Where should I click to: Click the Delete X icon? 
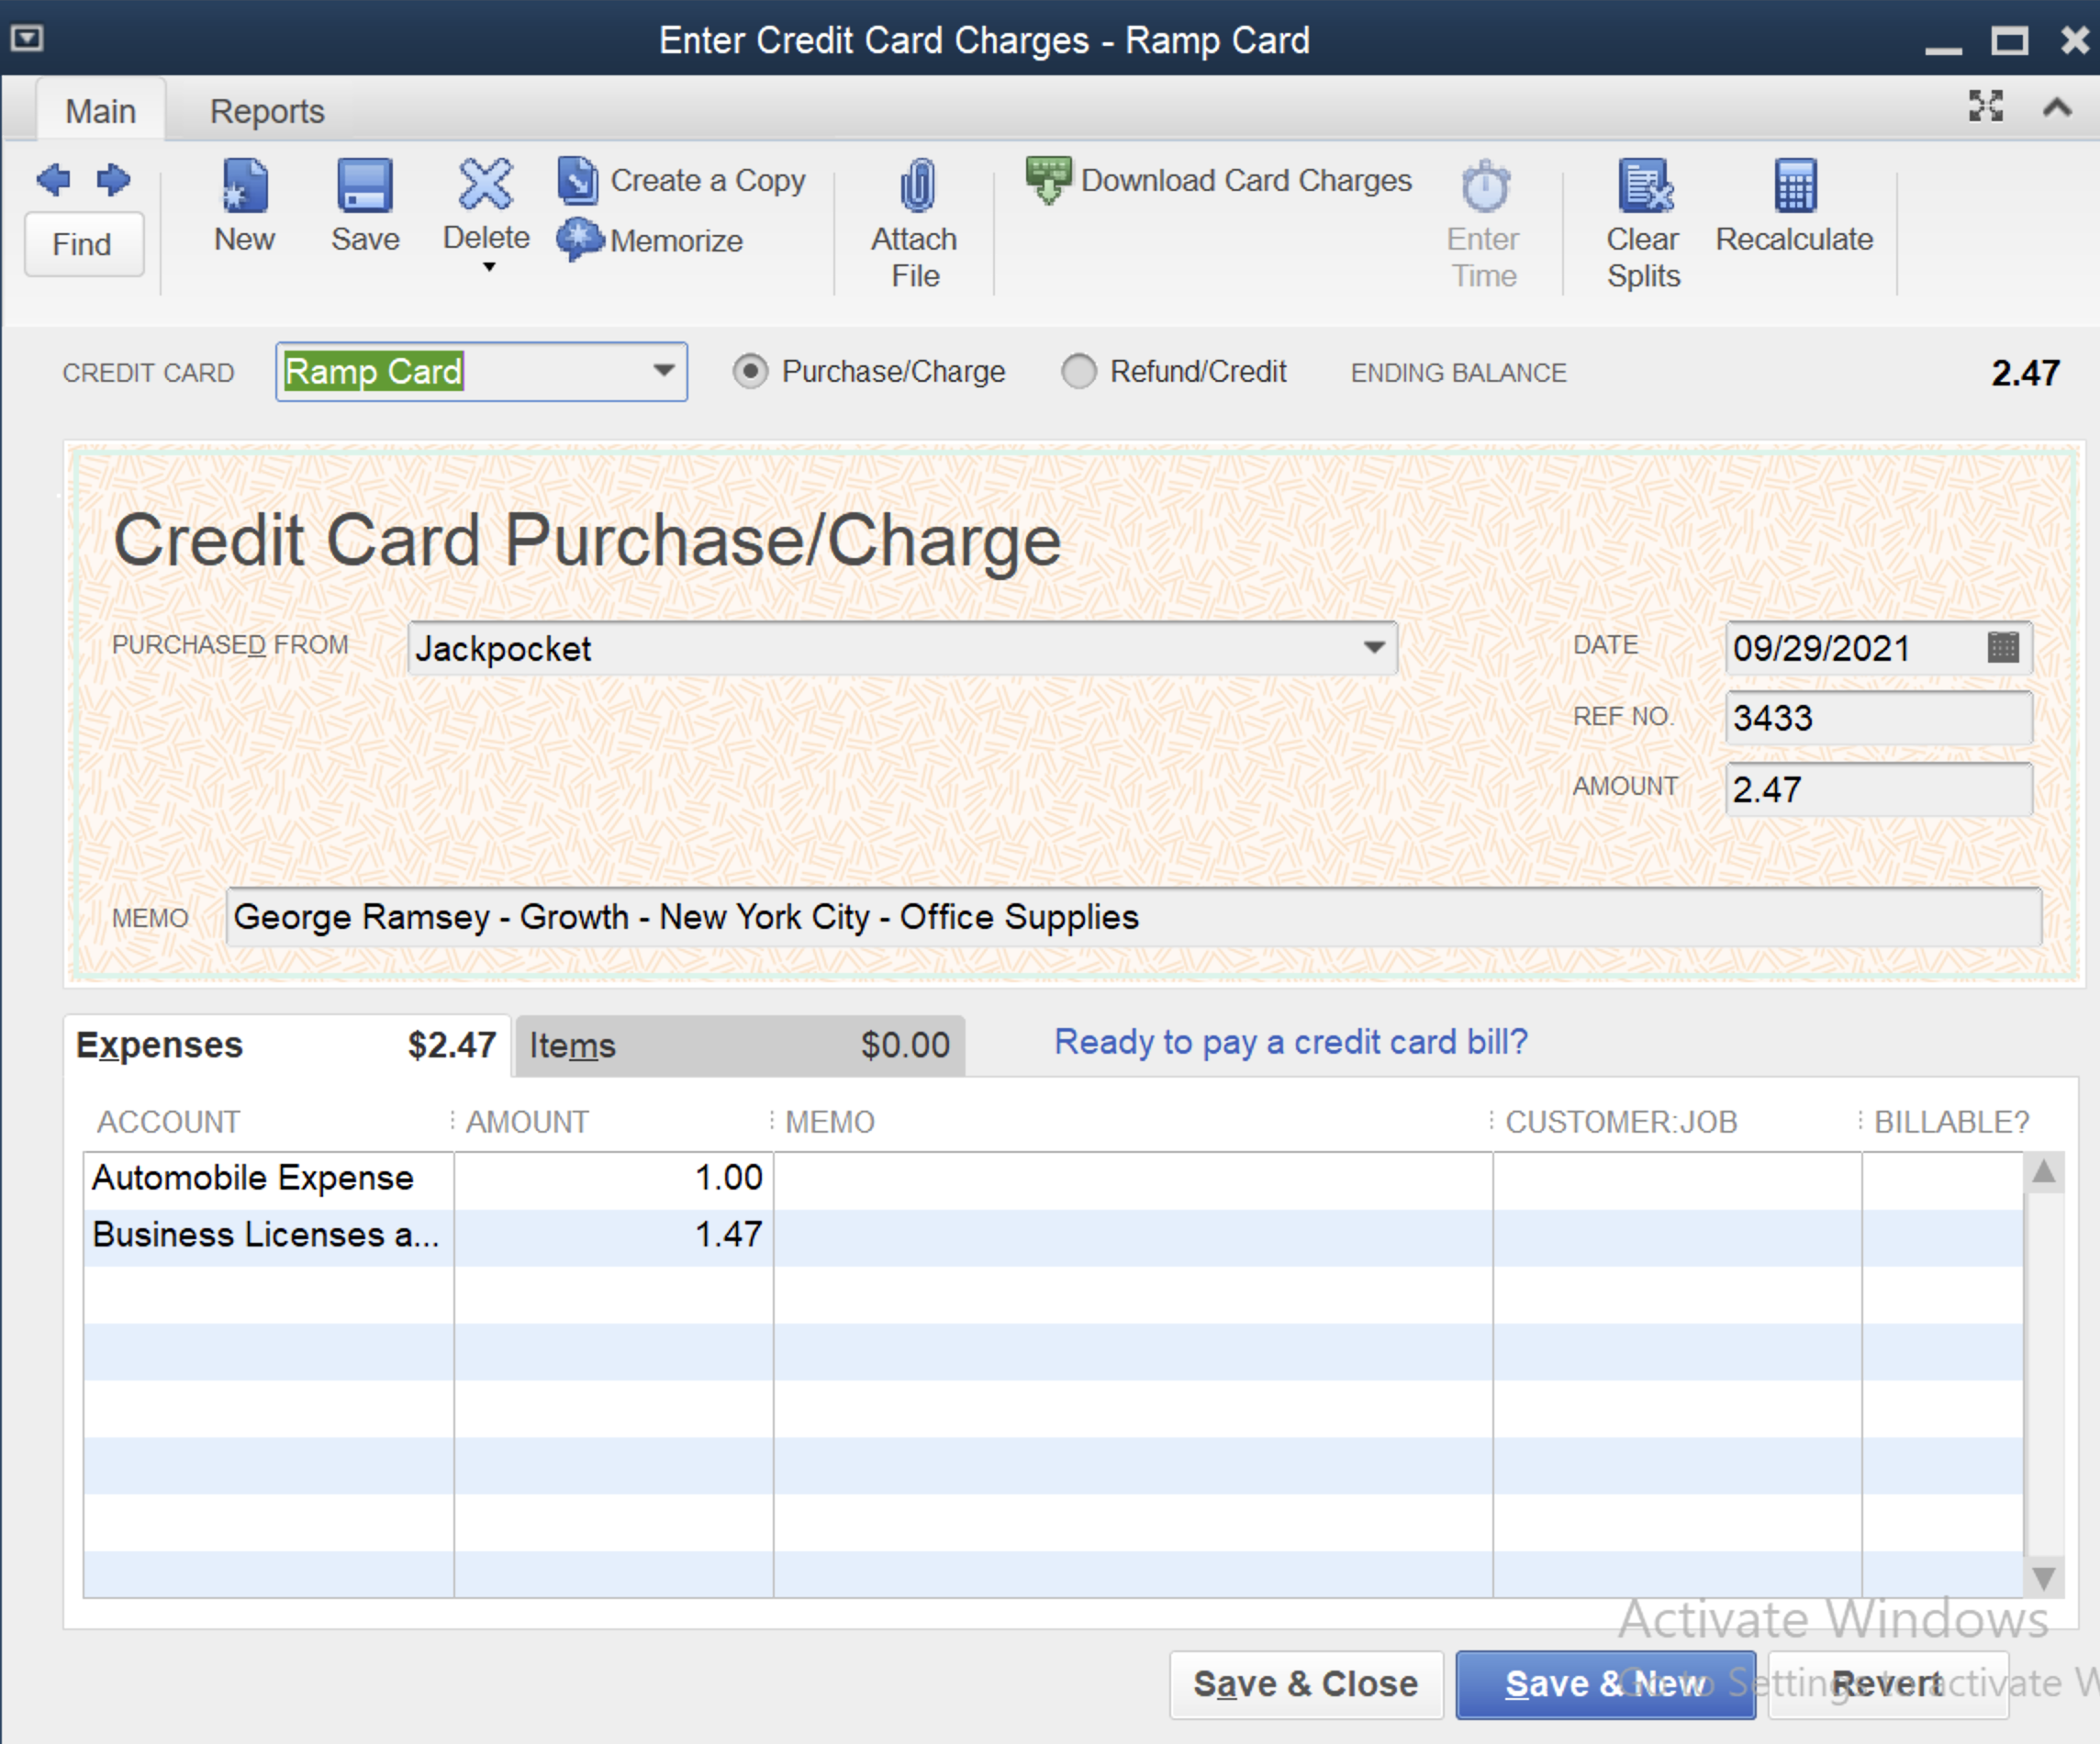pos(486,184)
